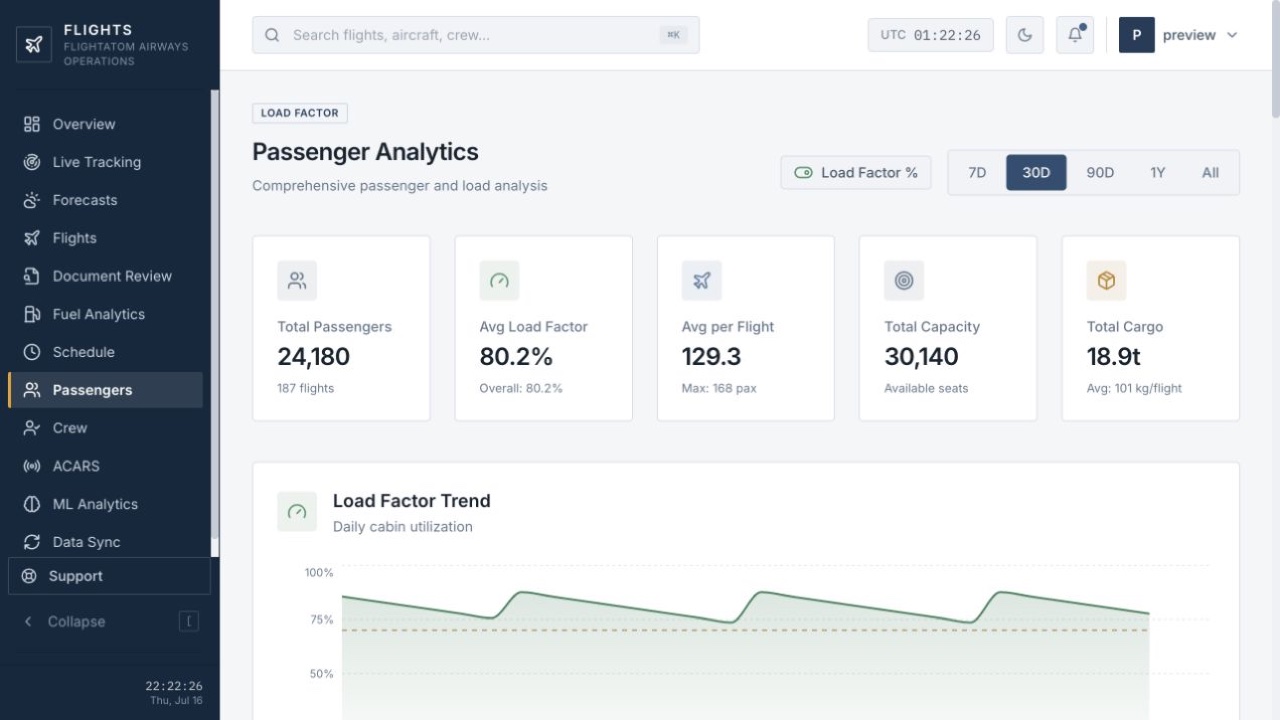Click the Forecasts weather icon
The width and height of the screenshot is (1280, 720).
tap(32, 200)
